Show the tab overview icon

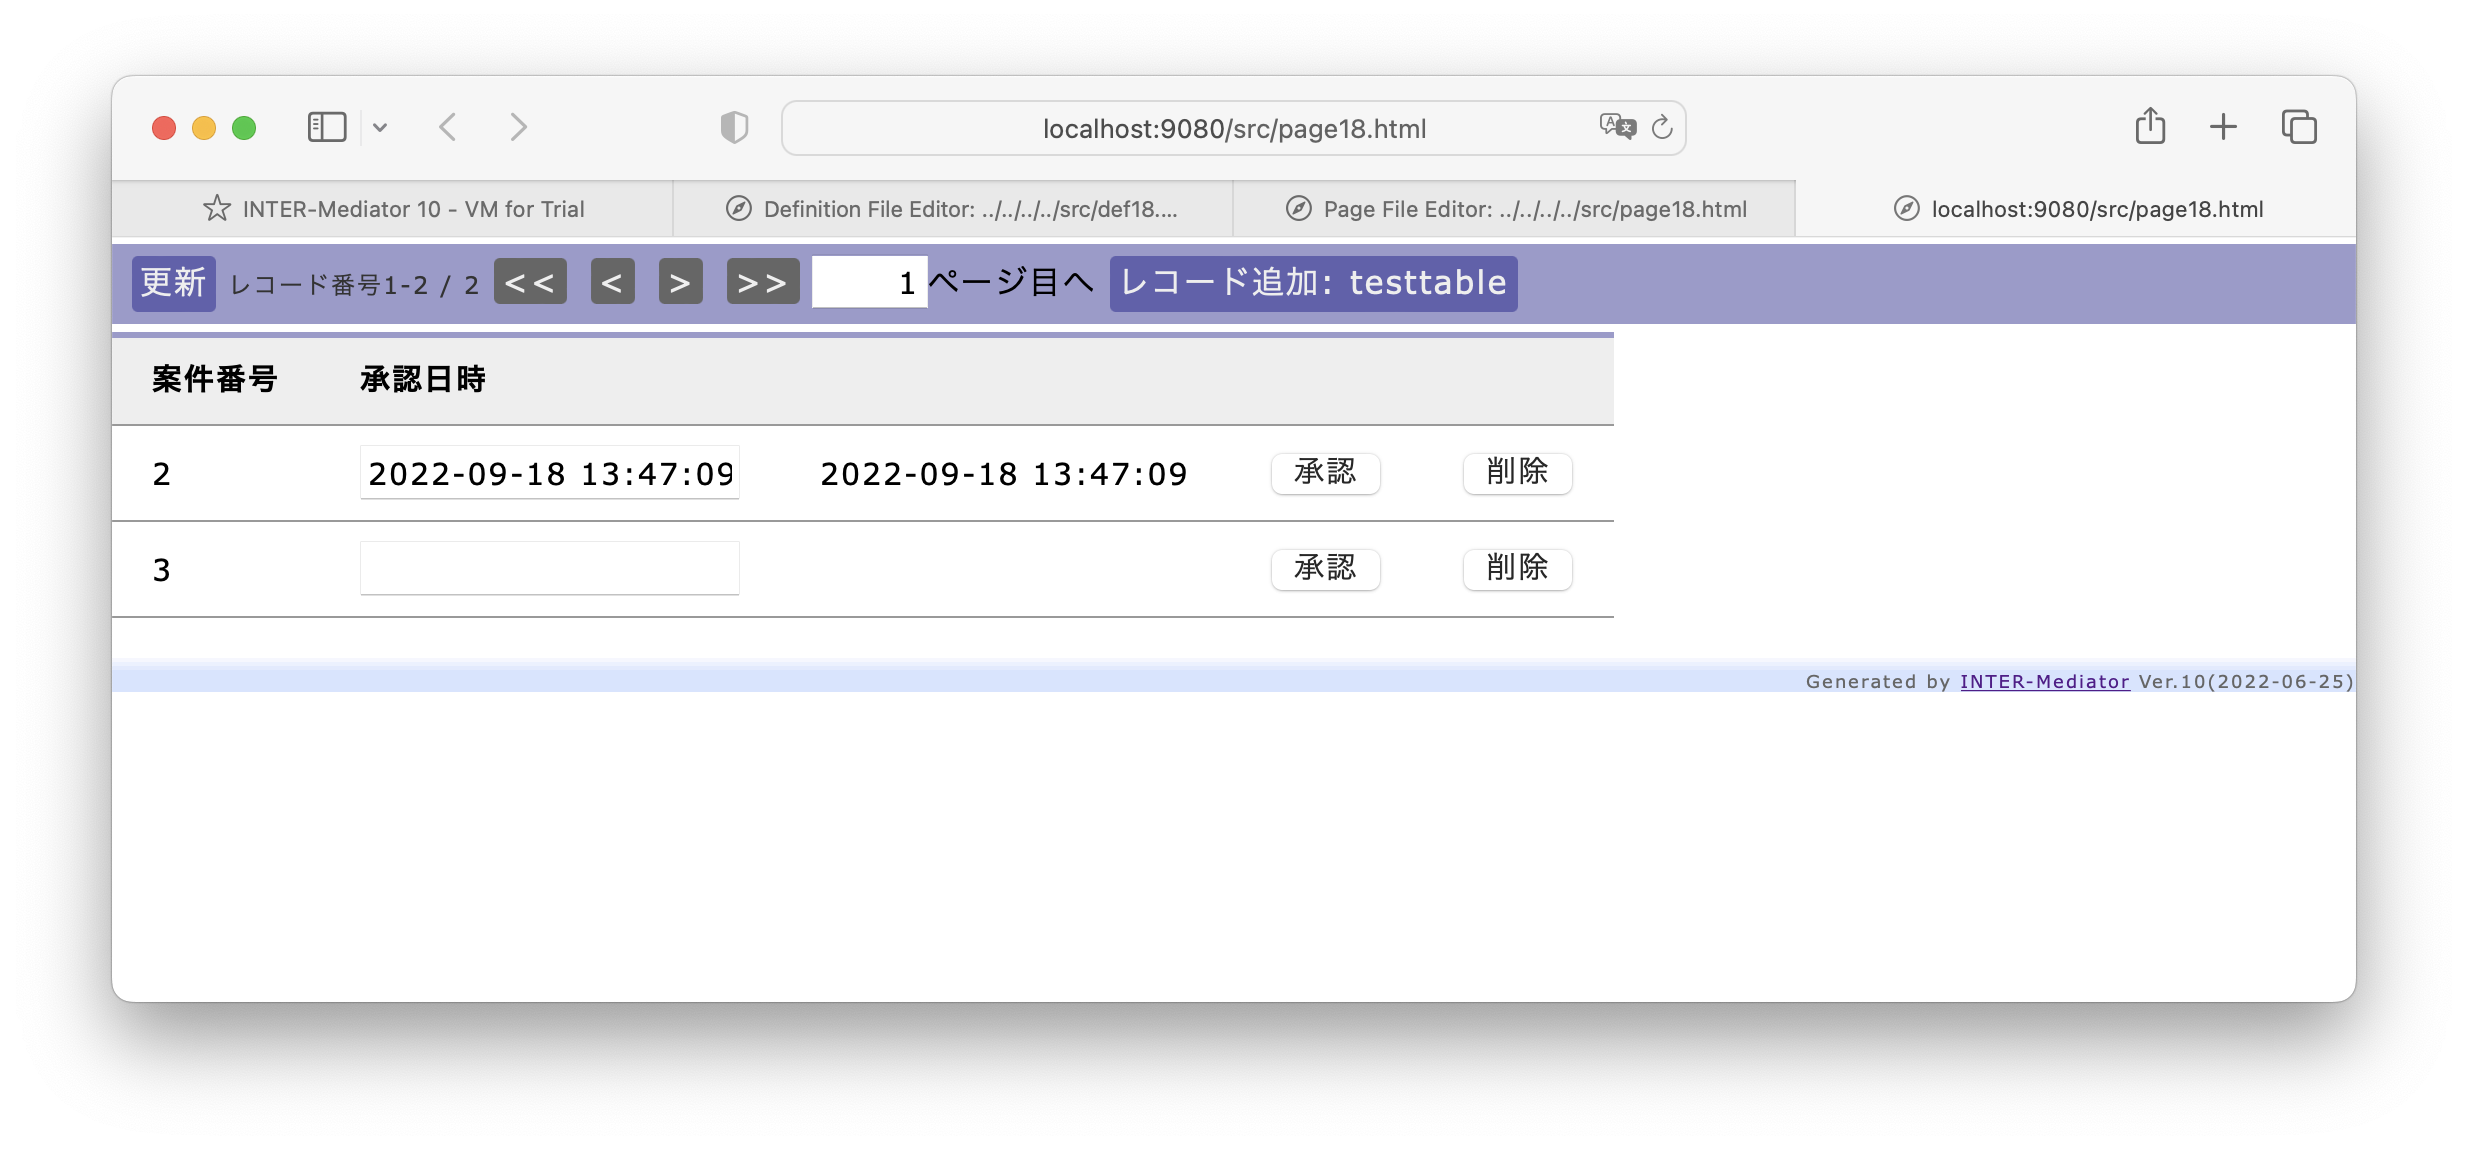2299,127
